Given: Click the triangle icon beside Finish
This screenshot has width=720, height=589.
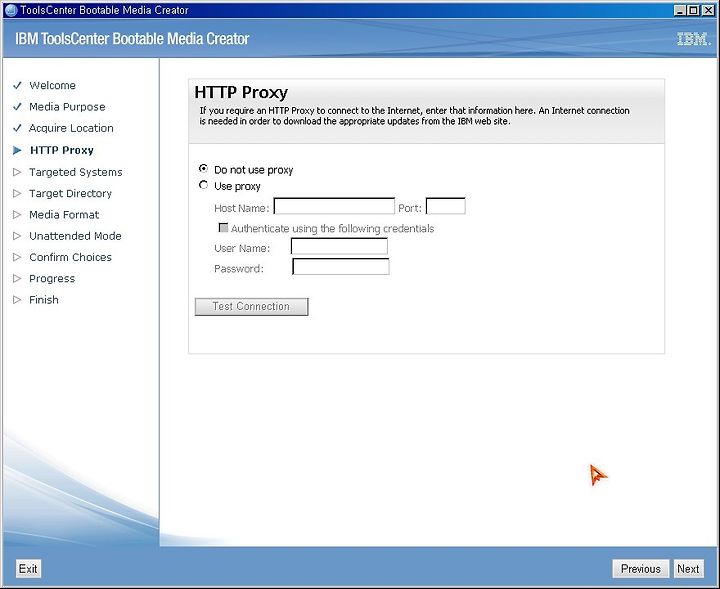Looking at the screenshot, I should [x=17, y=300].
